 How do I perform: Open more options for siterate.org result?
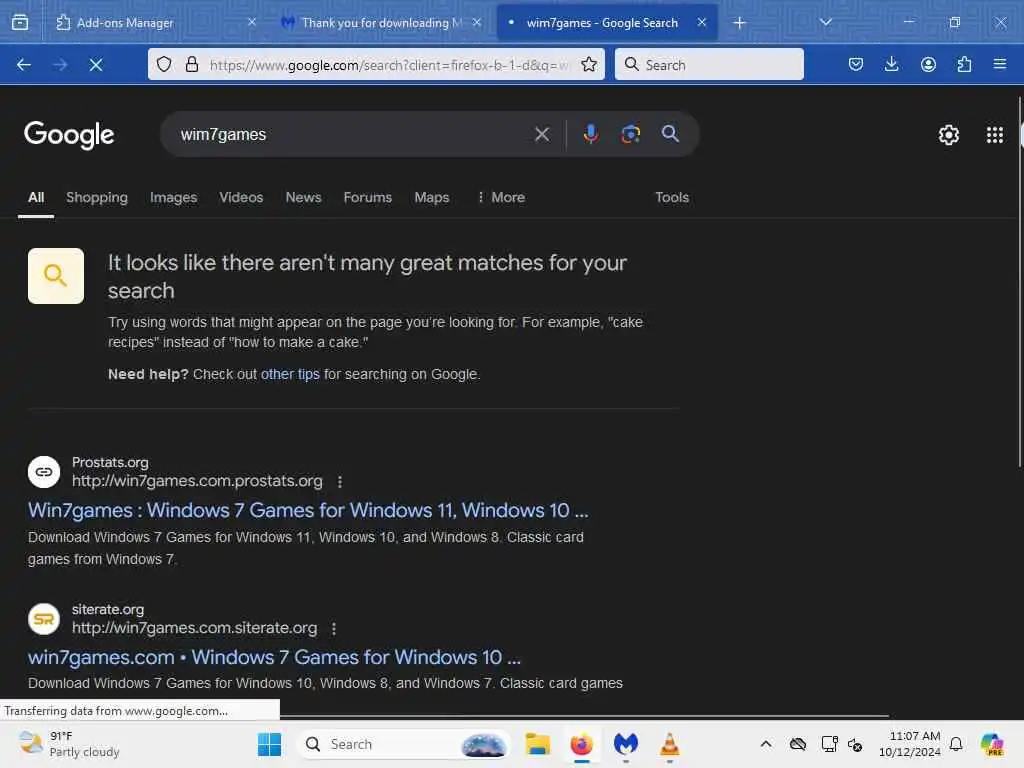point(334,628)
